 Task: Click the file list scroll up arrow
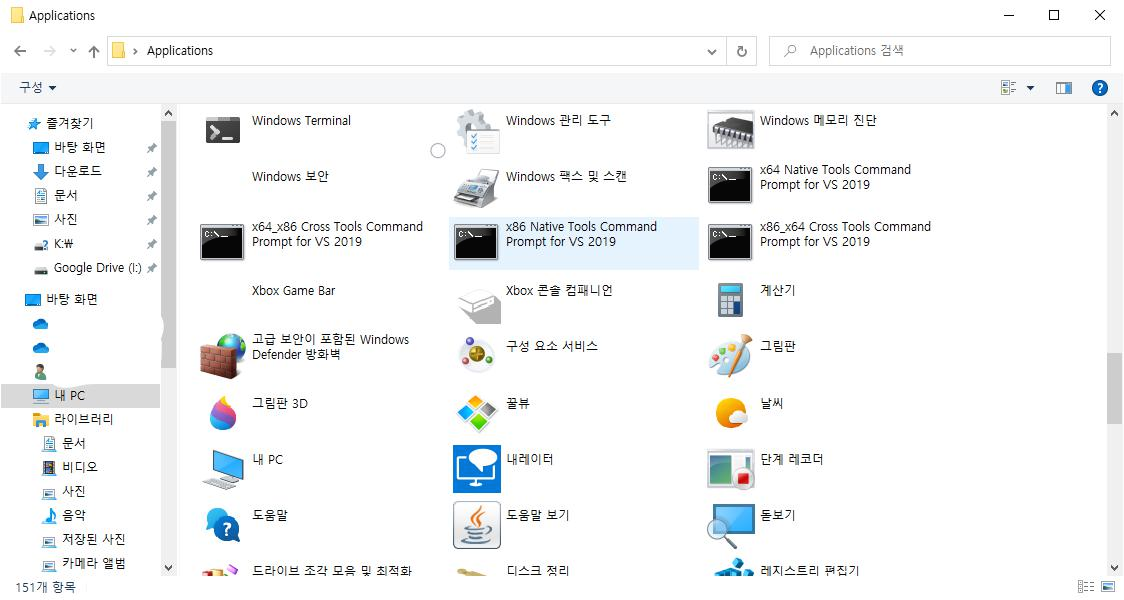tap(1114, 113)
